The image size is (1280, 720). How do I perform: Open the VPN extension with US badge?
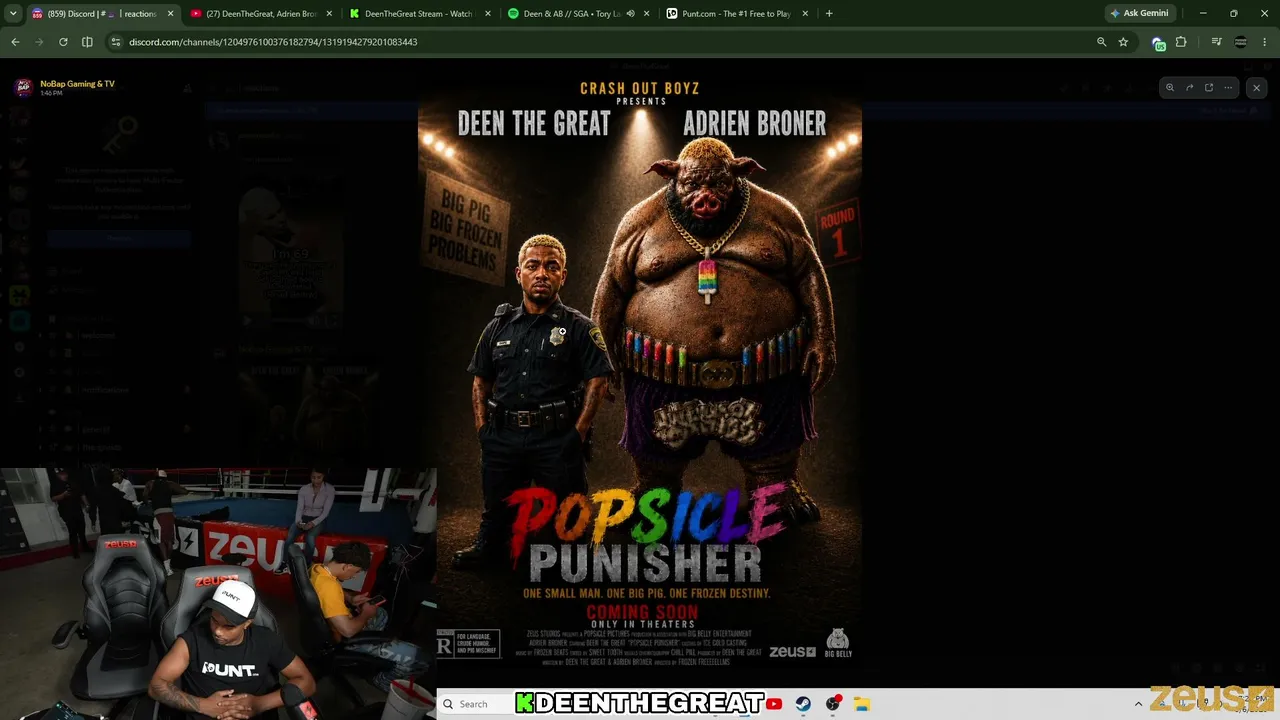coord(1158,43)
